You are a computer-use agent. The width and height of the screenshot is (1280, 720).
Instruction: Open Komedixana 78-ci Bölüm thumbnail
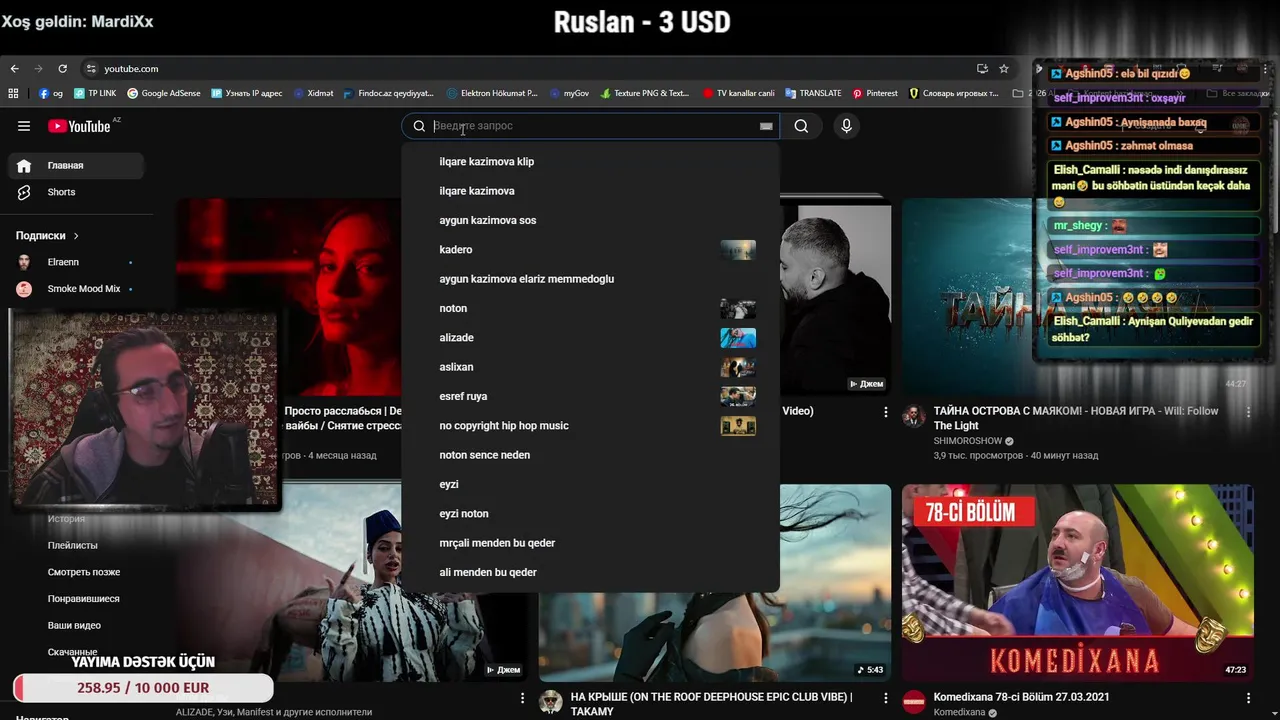[1078, 583]
